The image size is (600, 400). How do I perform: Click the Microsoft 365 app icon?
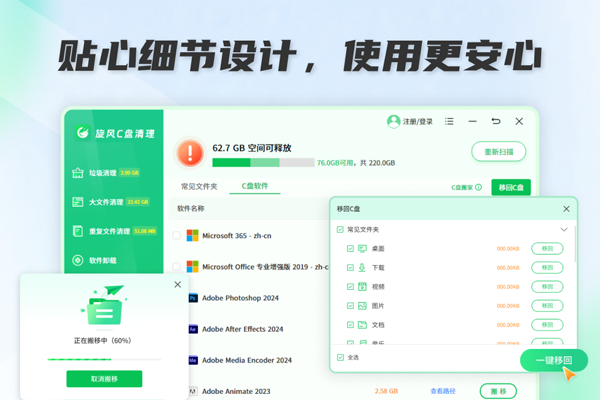click(192, 235)
